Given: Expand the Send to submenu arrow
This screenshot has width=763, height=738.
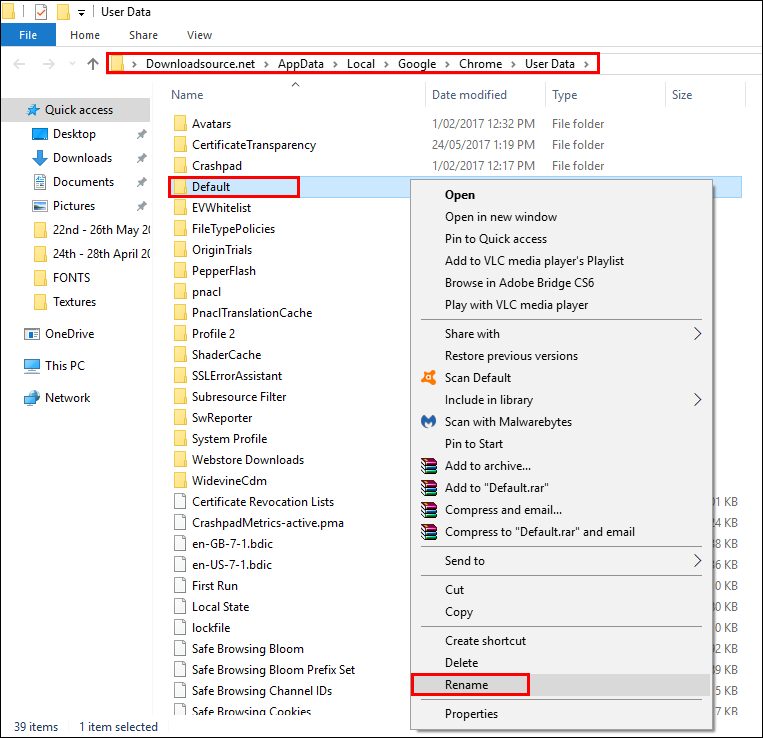Looking at the screenshot, I should (x=697, y=561).
